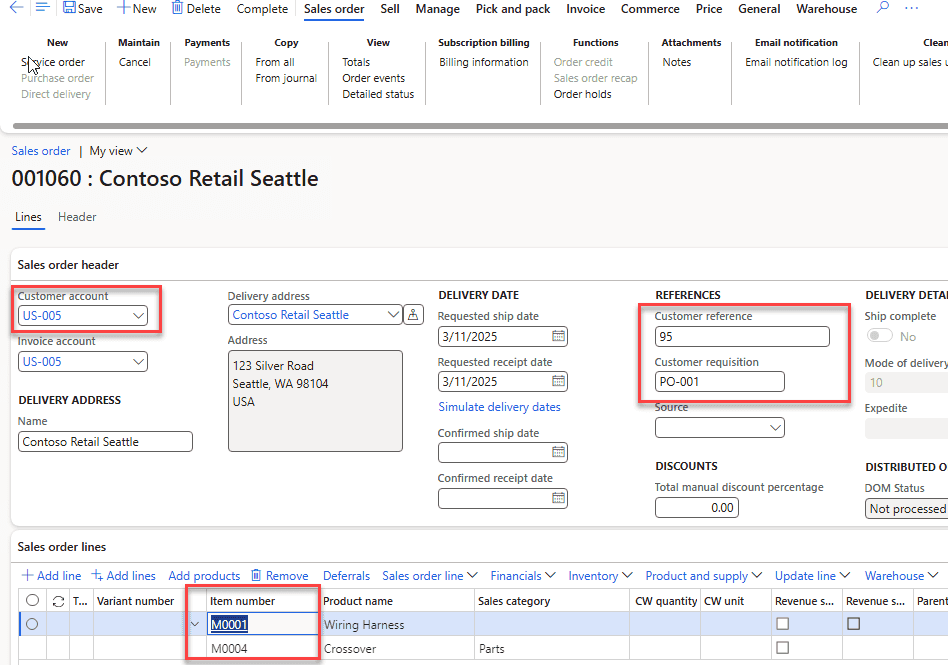
Task: Open calendar for Requested ship date
Action: tap(559, 336)
